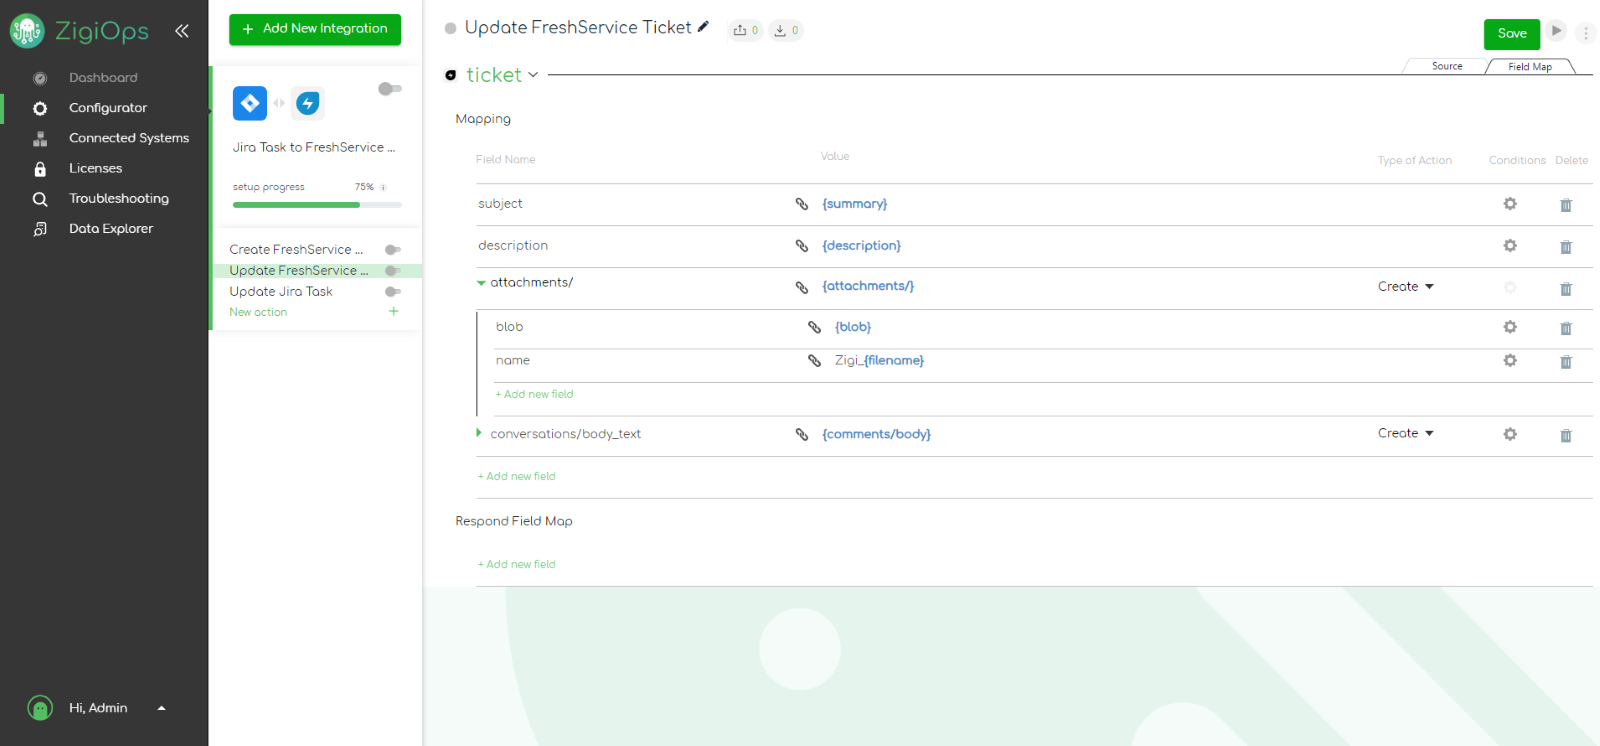Click the upload counter icon
The width and height of the screenshot is (1600, 746).
(x=746, y=31)
